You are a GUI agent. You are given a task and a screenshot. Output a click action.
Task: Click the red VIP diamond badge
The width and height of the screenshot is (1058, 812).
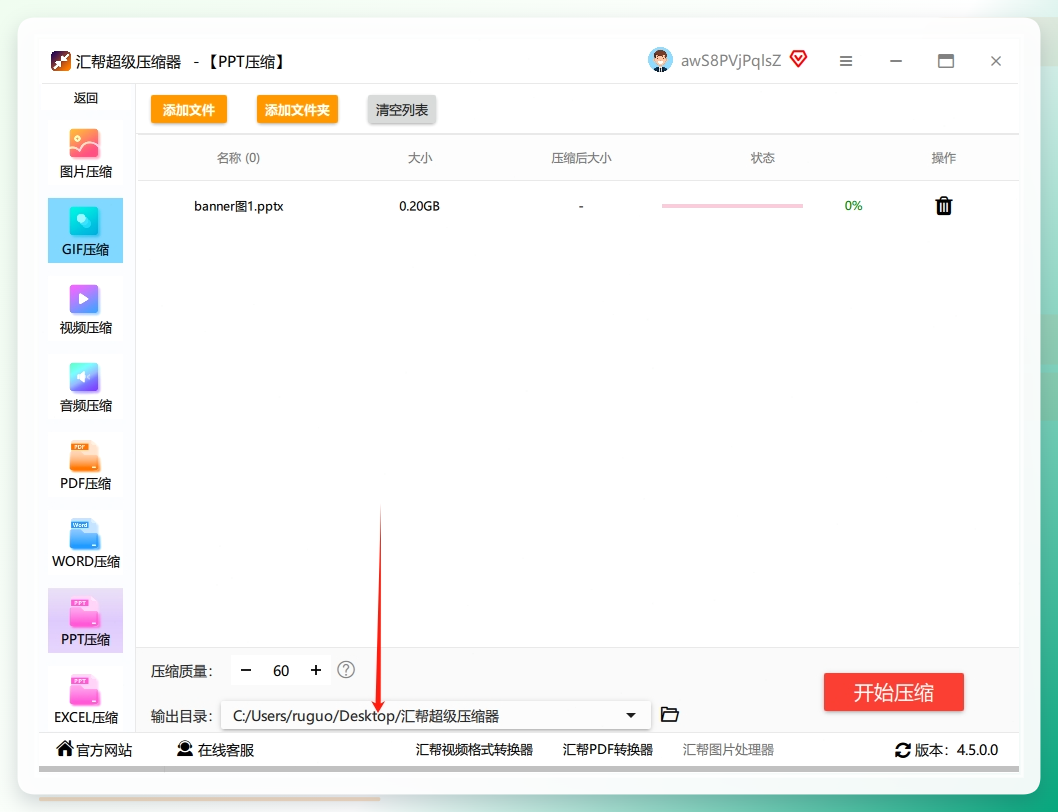798,59
